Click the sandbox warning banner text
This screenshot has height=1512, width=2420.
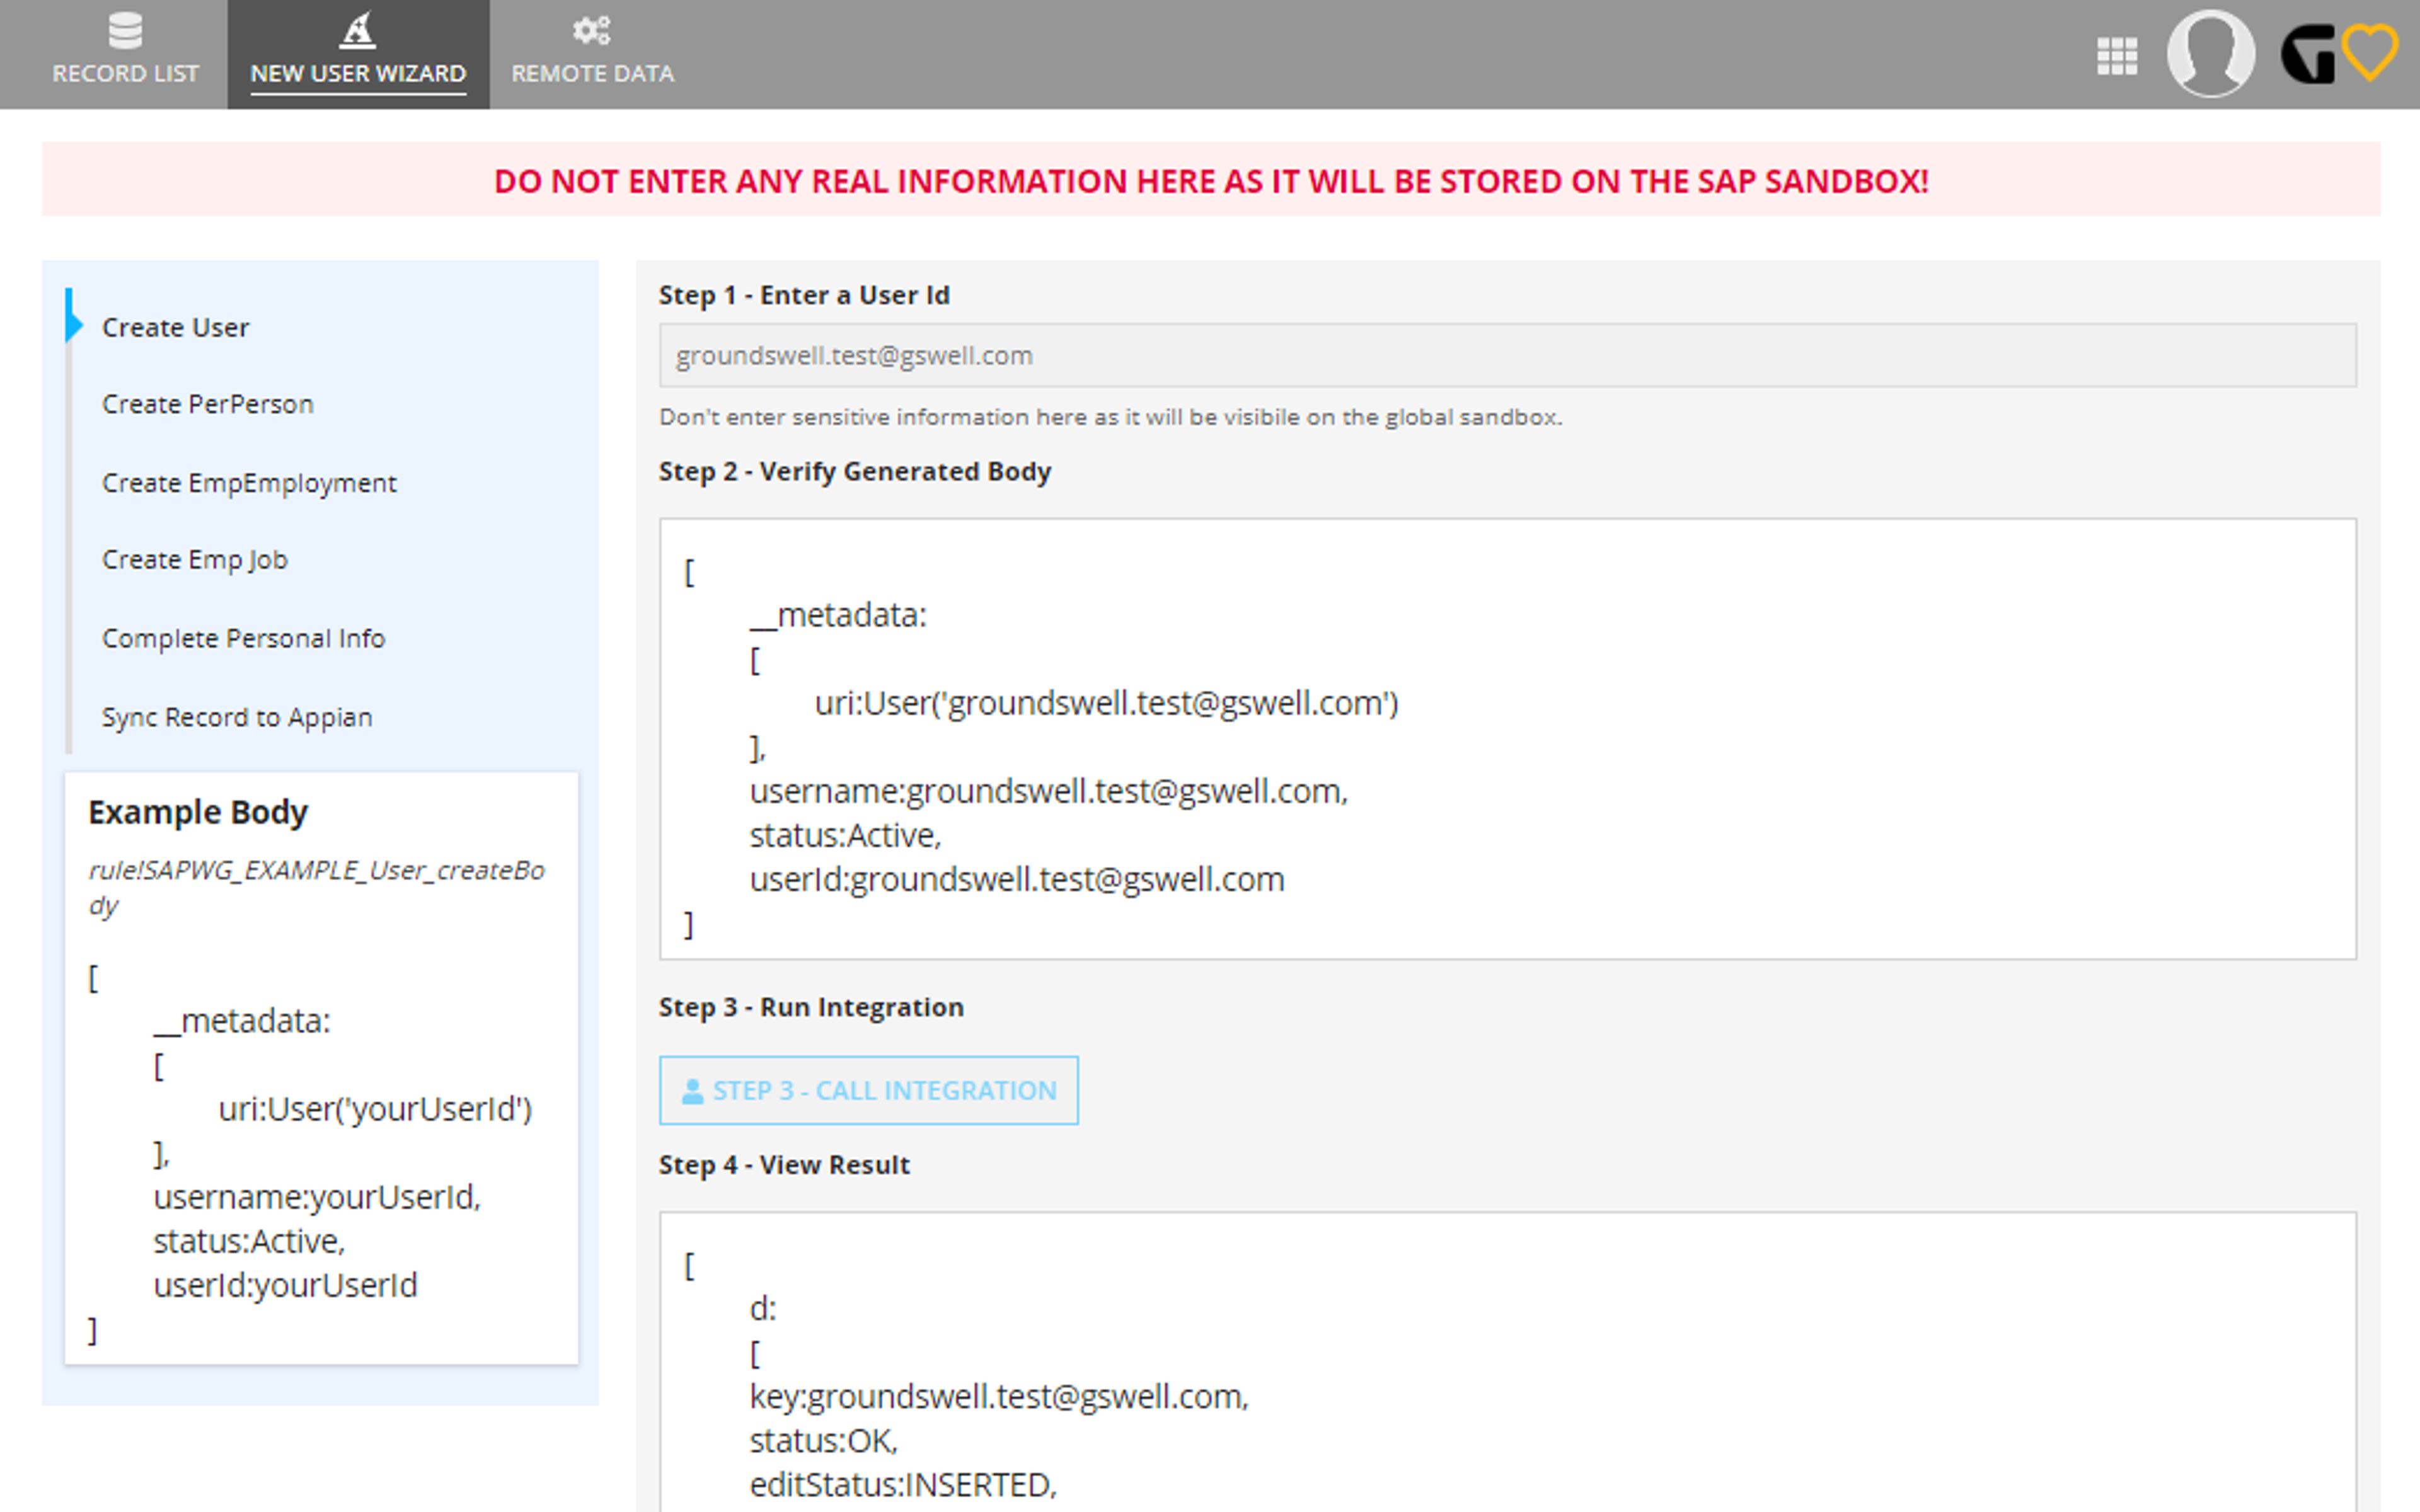1211,181
